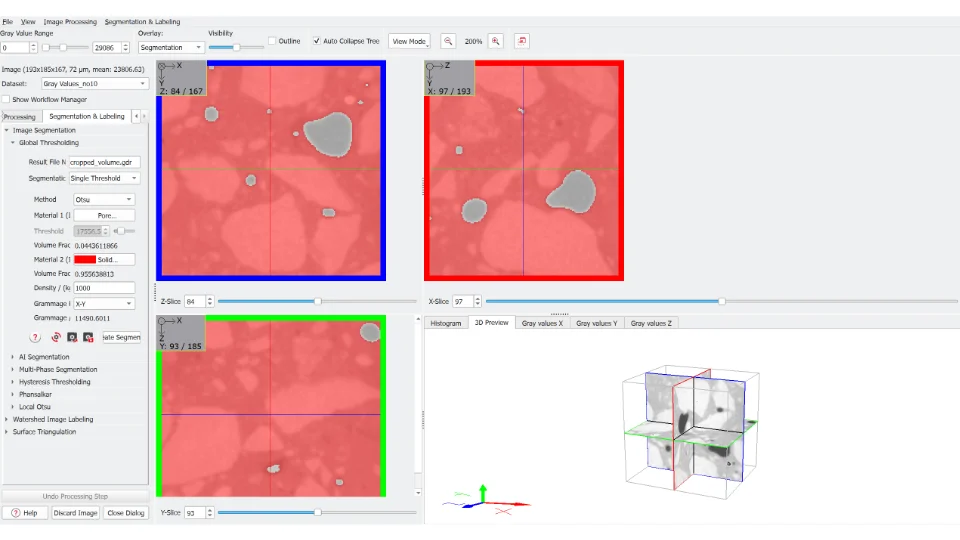
Task: Open the Single Threshold segmentation dropdown
Action: (104, 178)
